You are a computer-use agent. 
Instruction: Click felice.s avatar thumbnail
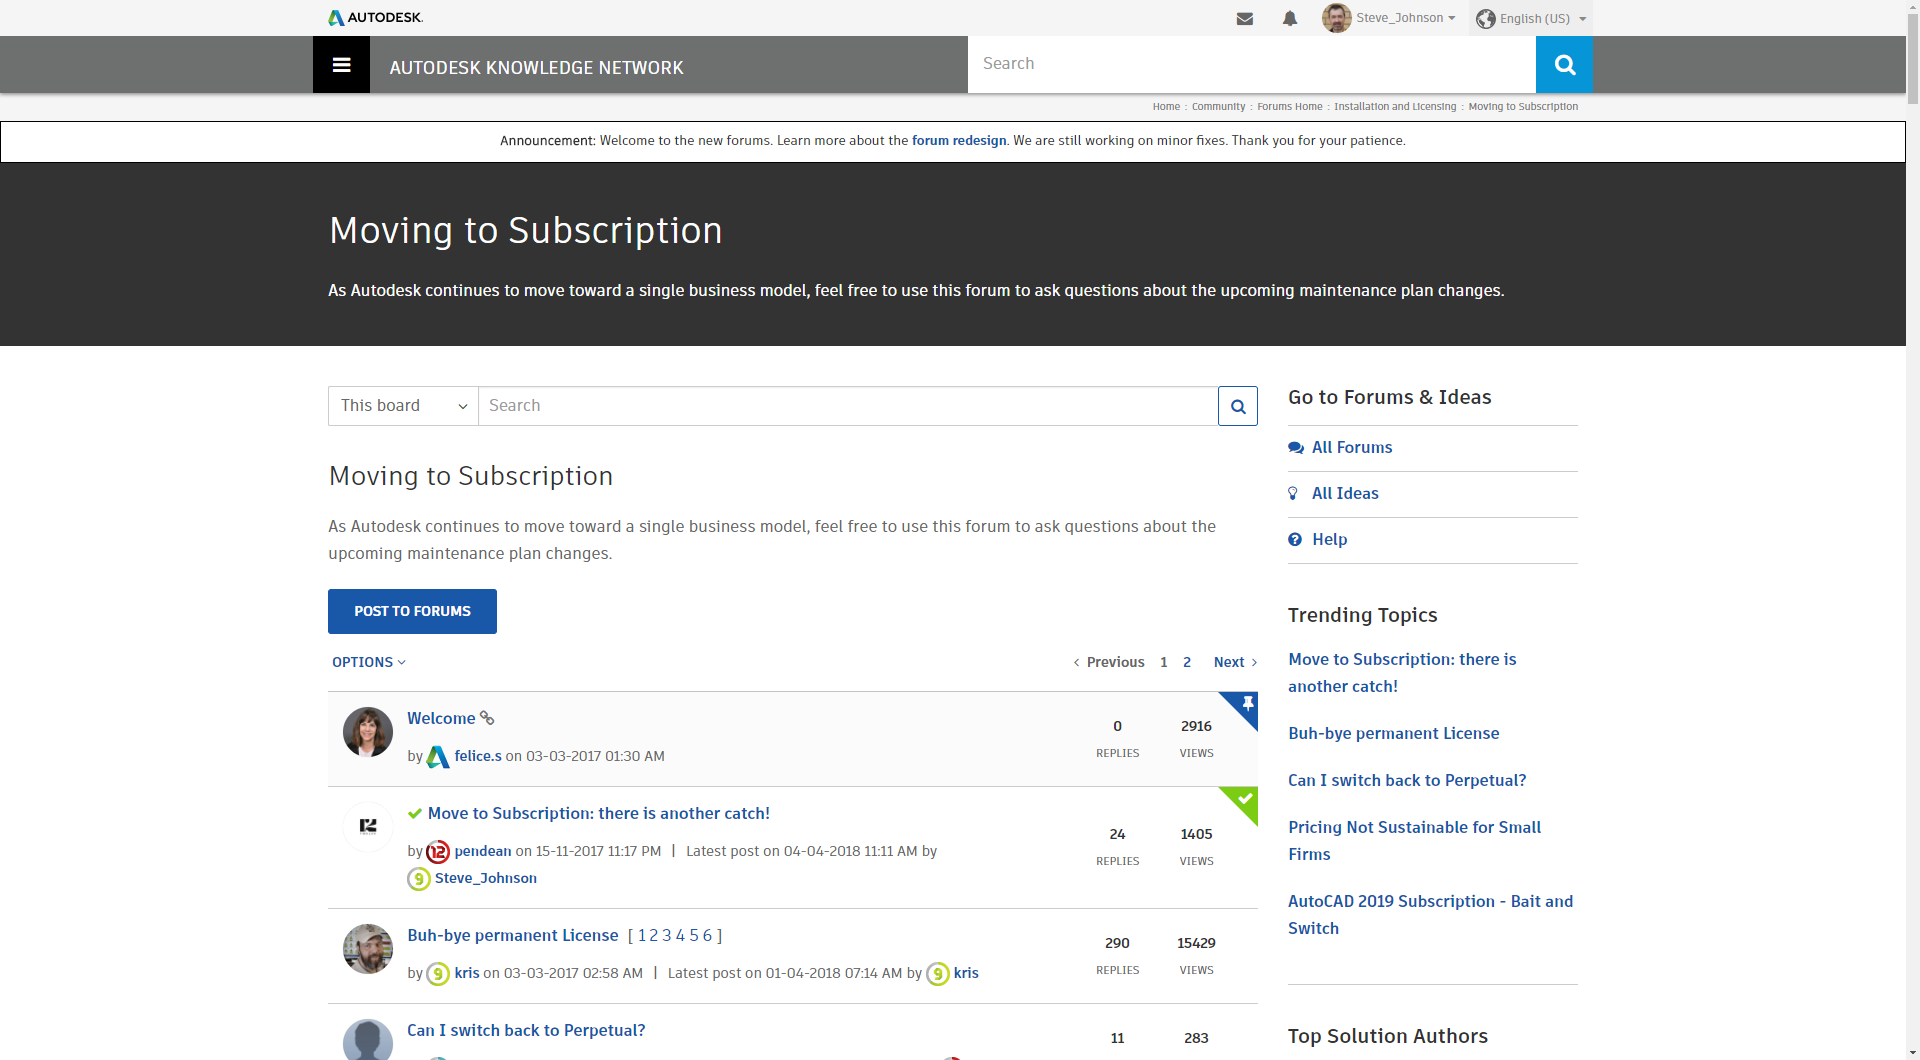coord(368,732)
